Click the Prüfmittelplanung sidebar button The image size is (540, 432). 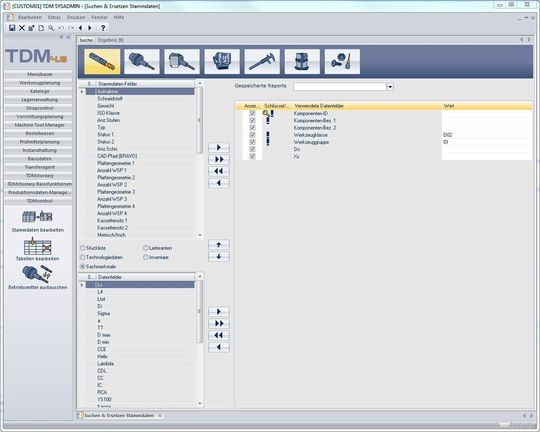pyautogui.click(x=39, y=142)
